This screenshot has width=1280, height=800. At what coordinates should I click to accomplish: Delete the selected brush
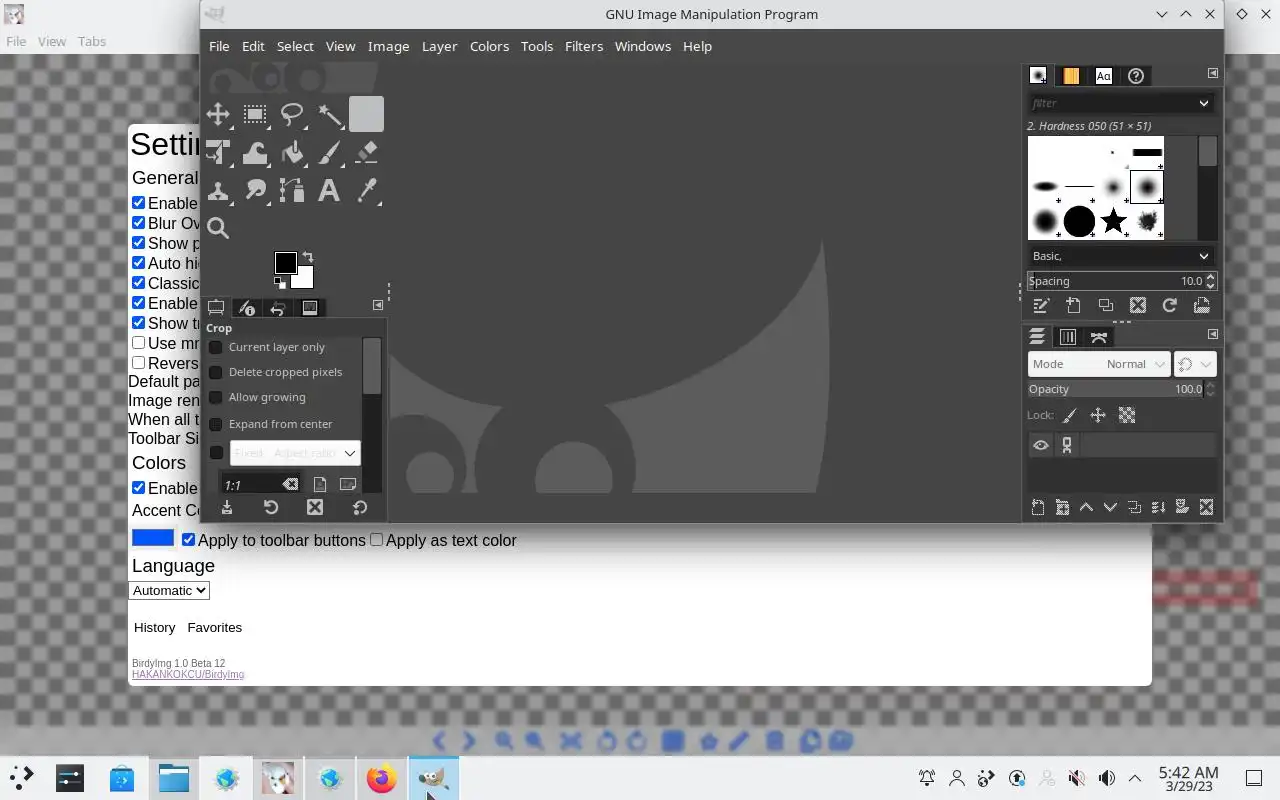point(1137,305)
